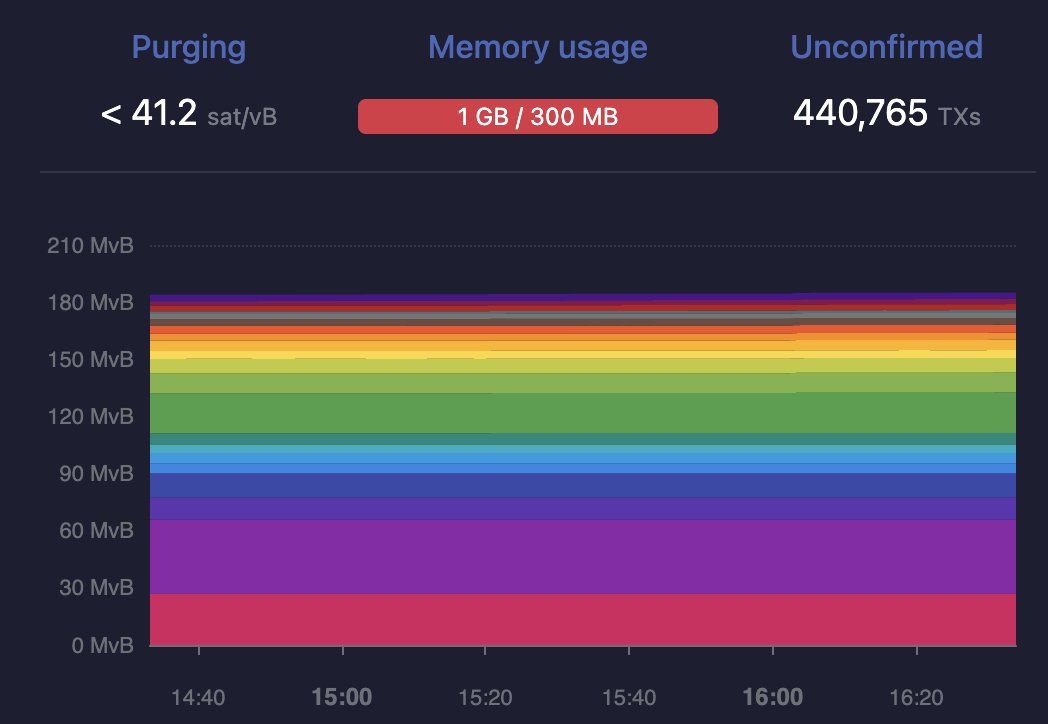Image resolution: width=1048 pixels, height=724 pixels.
Task: Click the light blue fee band
Action: [583, 459]
